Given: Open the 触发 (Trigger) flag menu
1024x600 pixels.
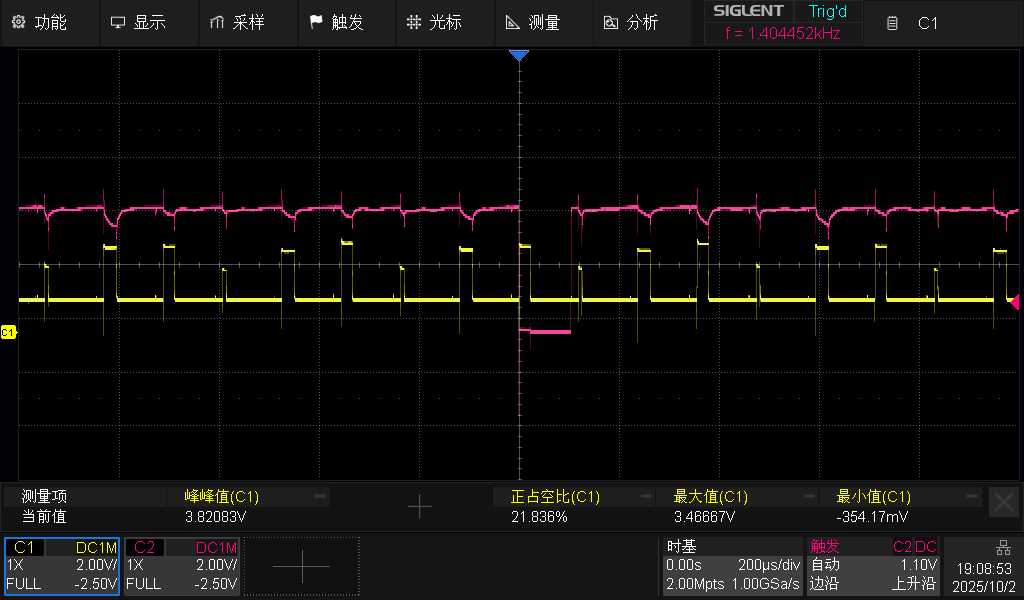Looking at the screenshot, I should tap(336, 22).
